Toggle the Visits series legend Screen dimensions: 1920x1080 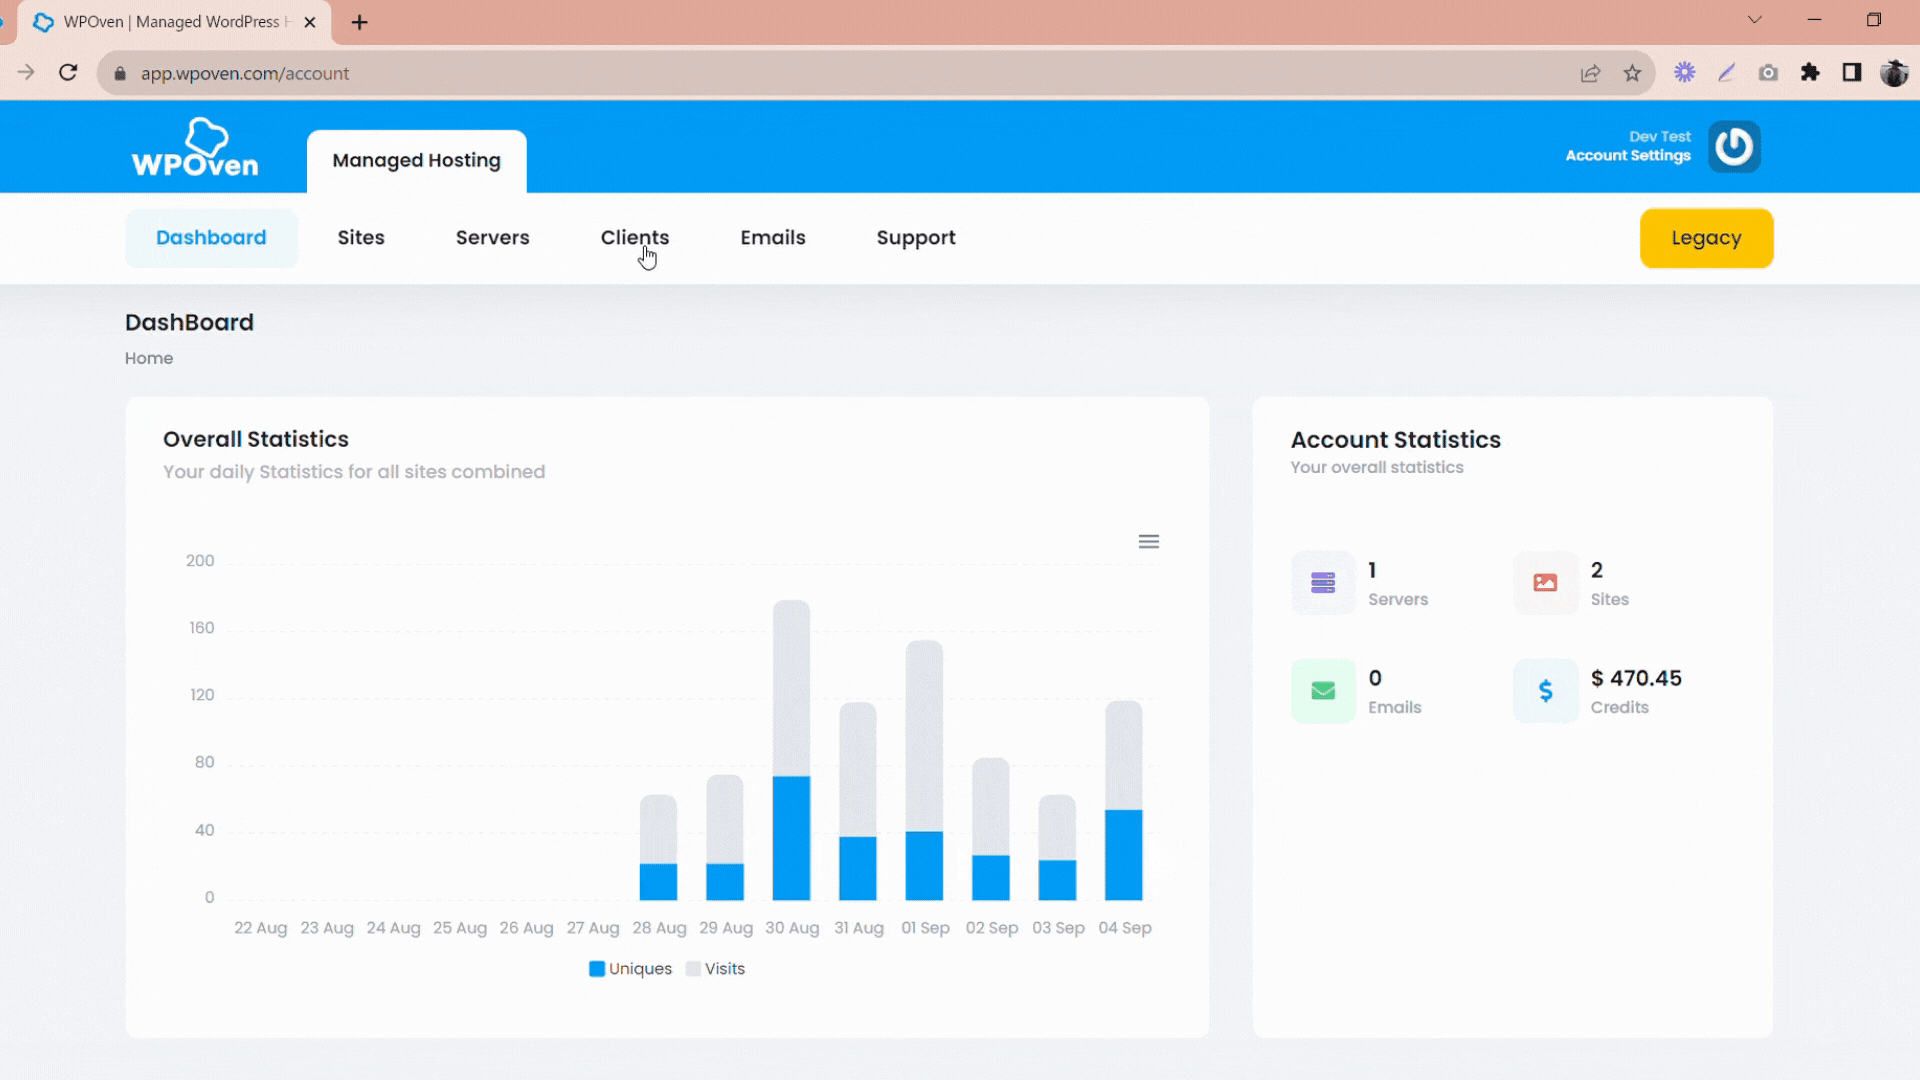pyautogui.click(x=715, y=969)
